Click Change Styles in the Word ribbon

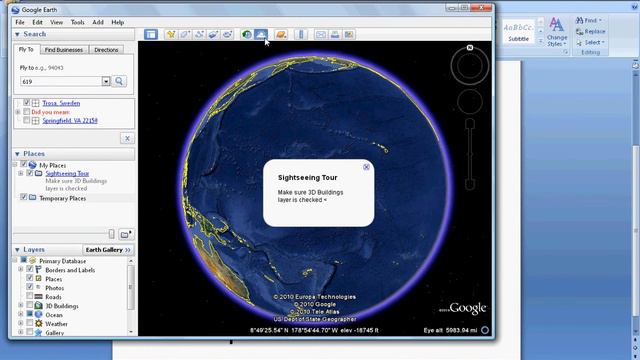(x=556, y=32)
